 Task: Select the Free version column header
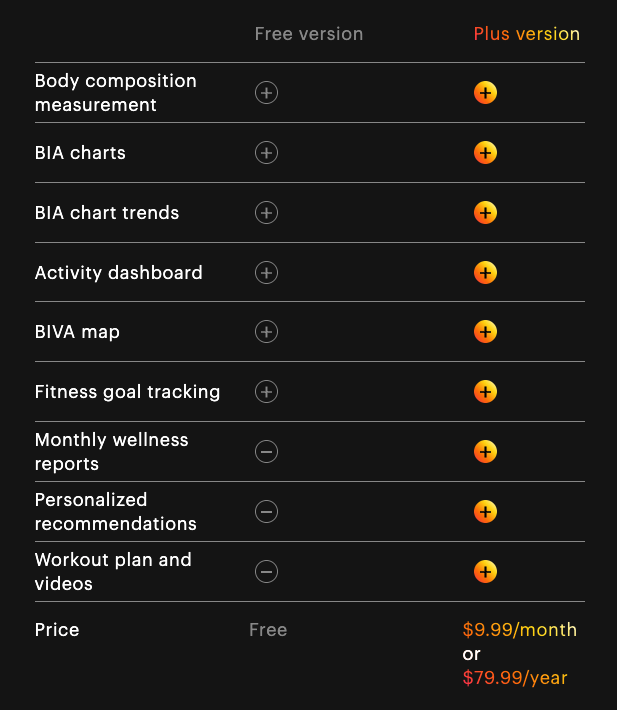(308, 34)
